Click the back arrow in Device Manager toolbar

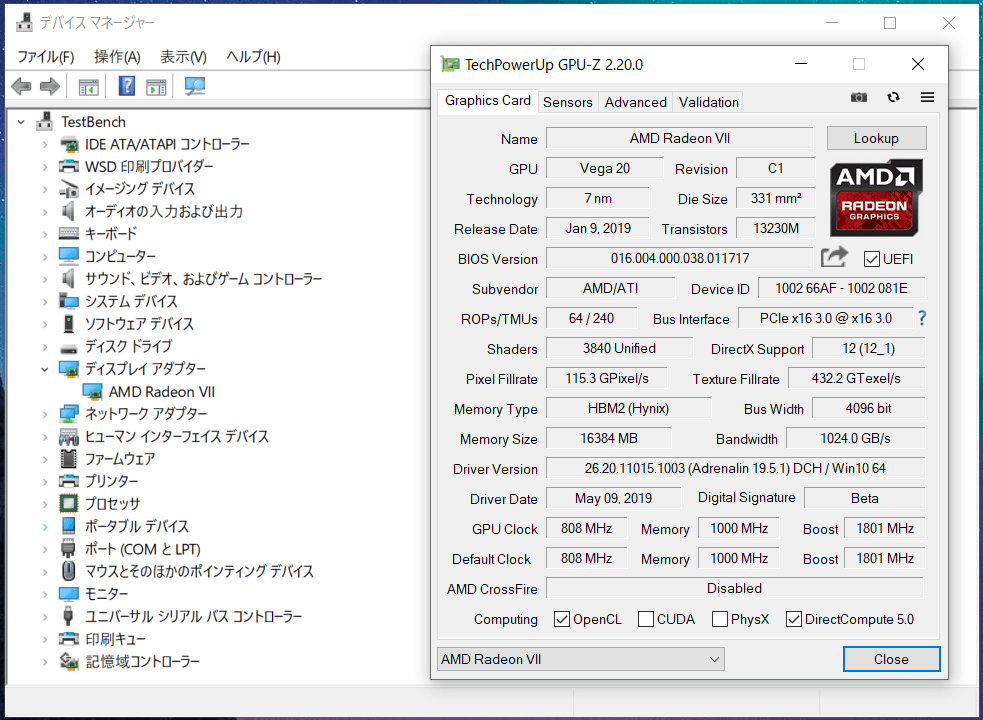click(x=21, y=86)
